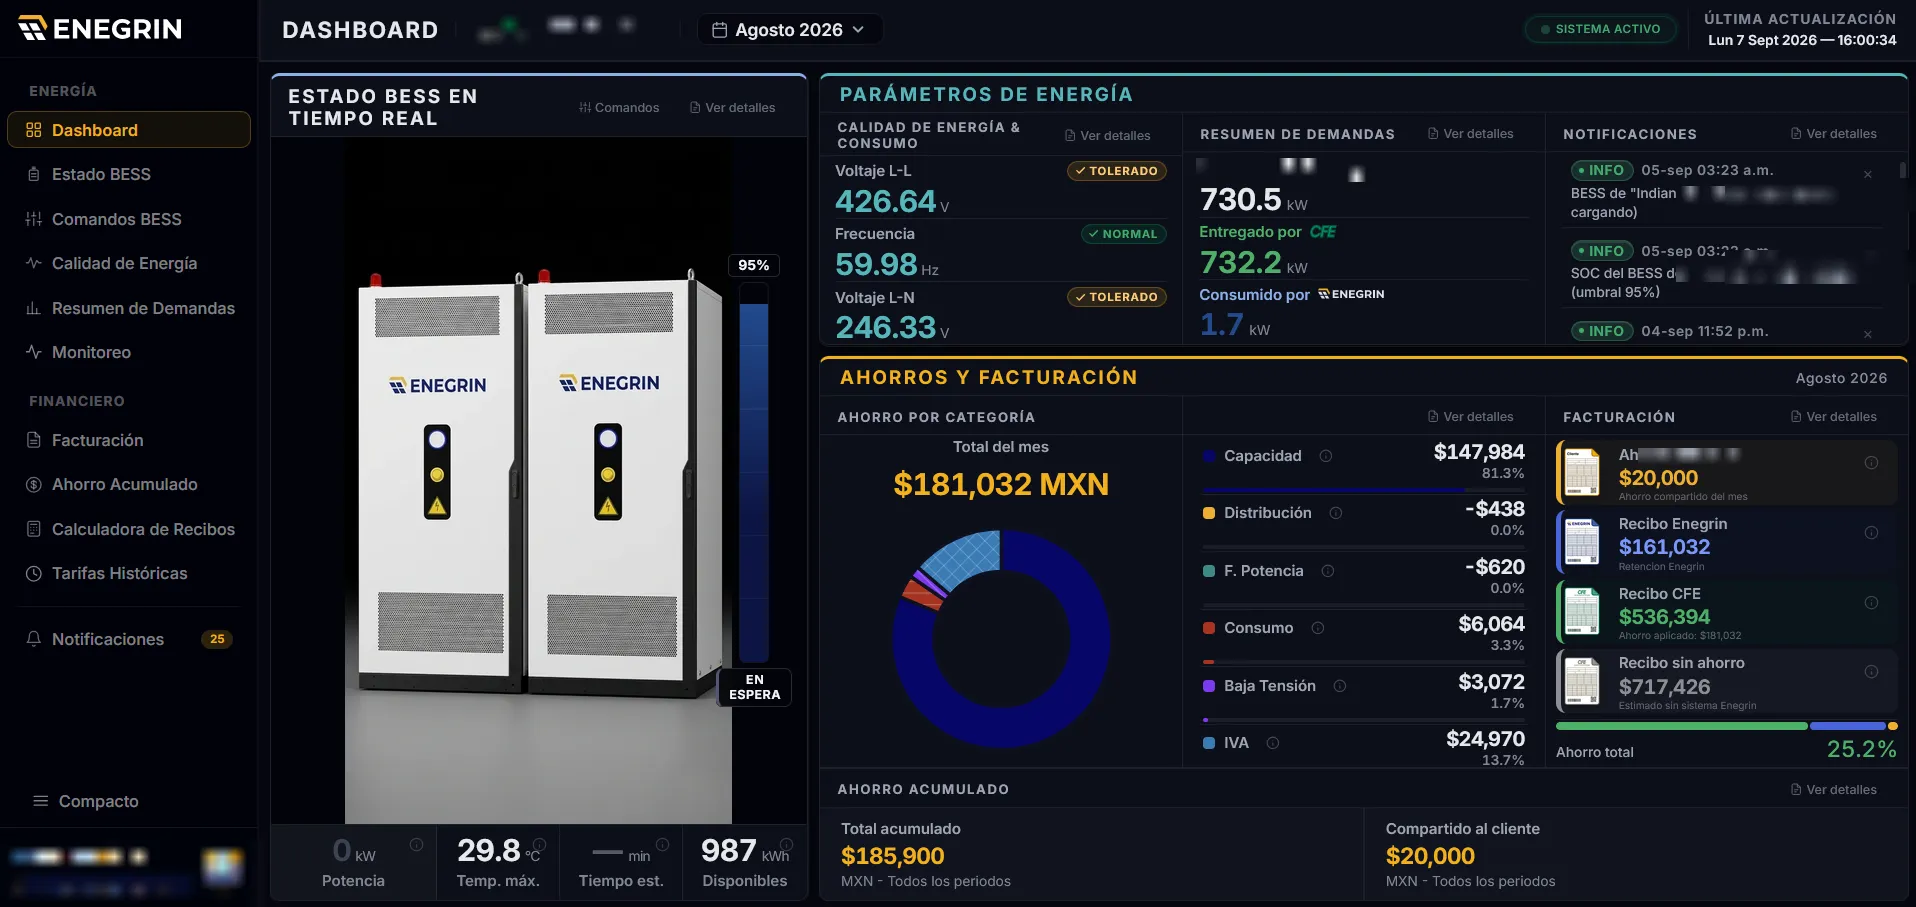Screen dimensions: 1916x907
Task: Click the Potencia info icon
Action: coord(416,845)
